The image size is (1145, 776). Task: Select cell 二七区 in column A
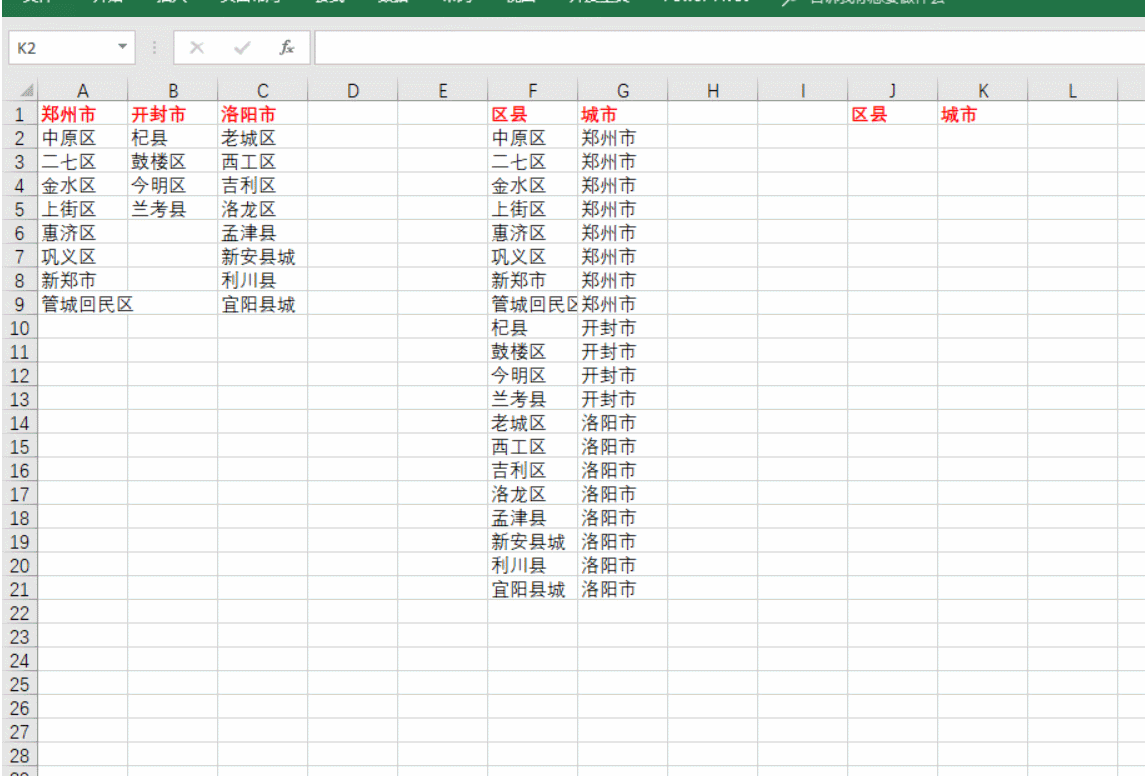[x=83, y=161]
